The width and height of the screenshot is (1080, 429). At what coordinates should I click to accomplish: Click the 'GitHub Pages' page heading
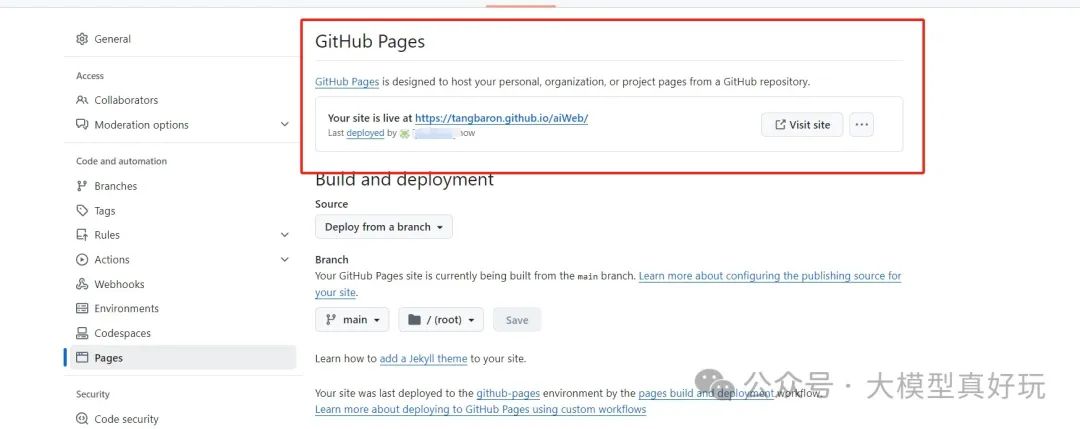[x=370, y=41]
